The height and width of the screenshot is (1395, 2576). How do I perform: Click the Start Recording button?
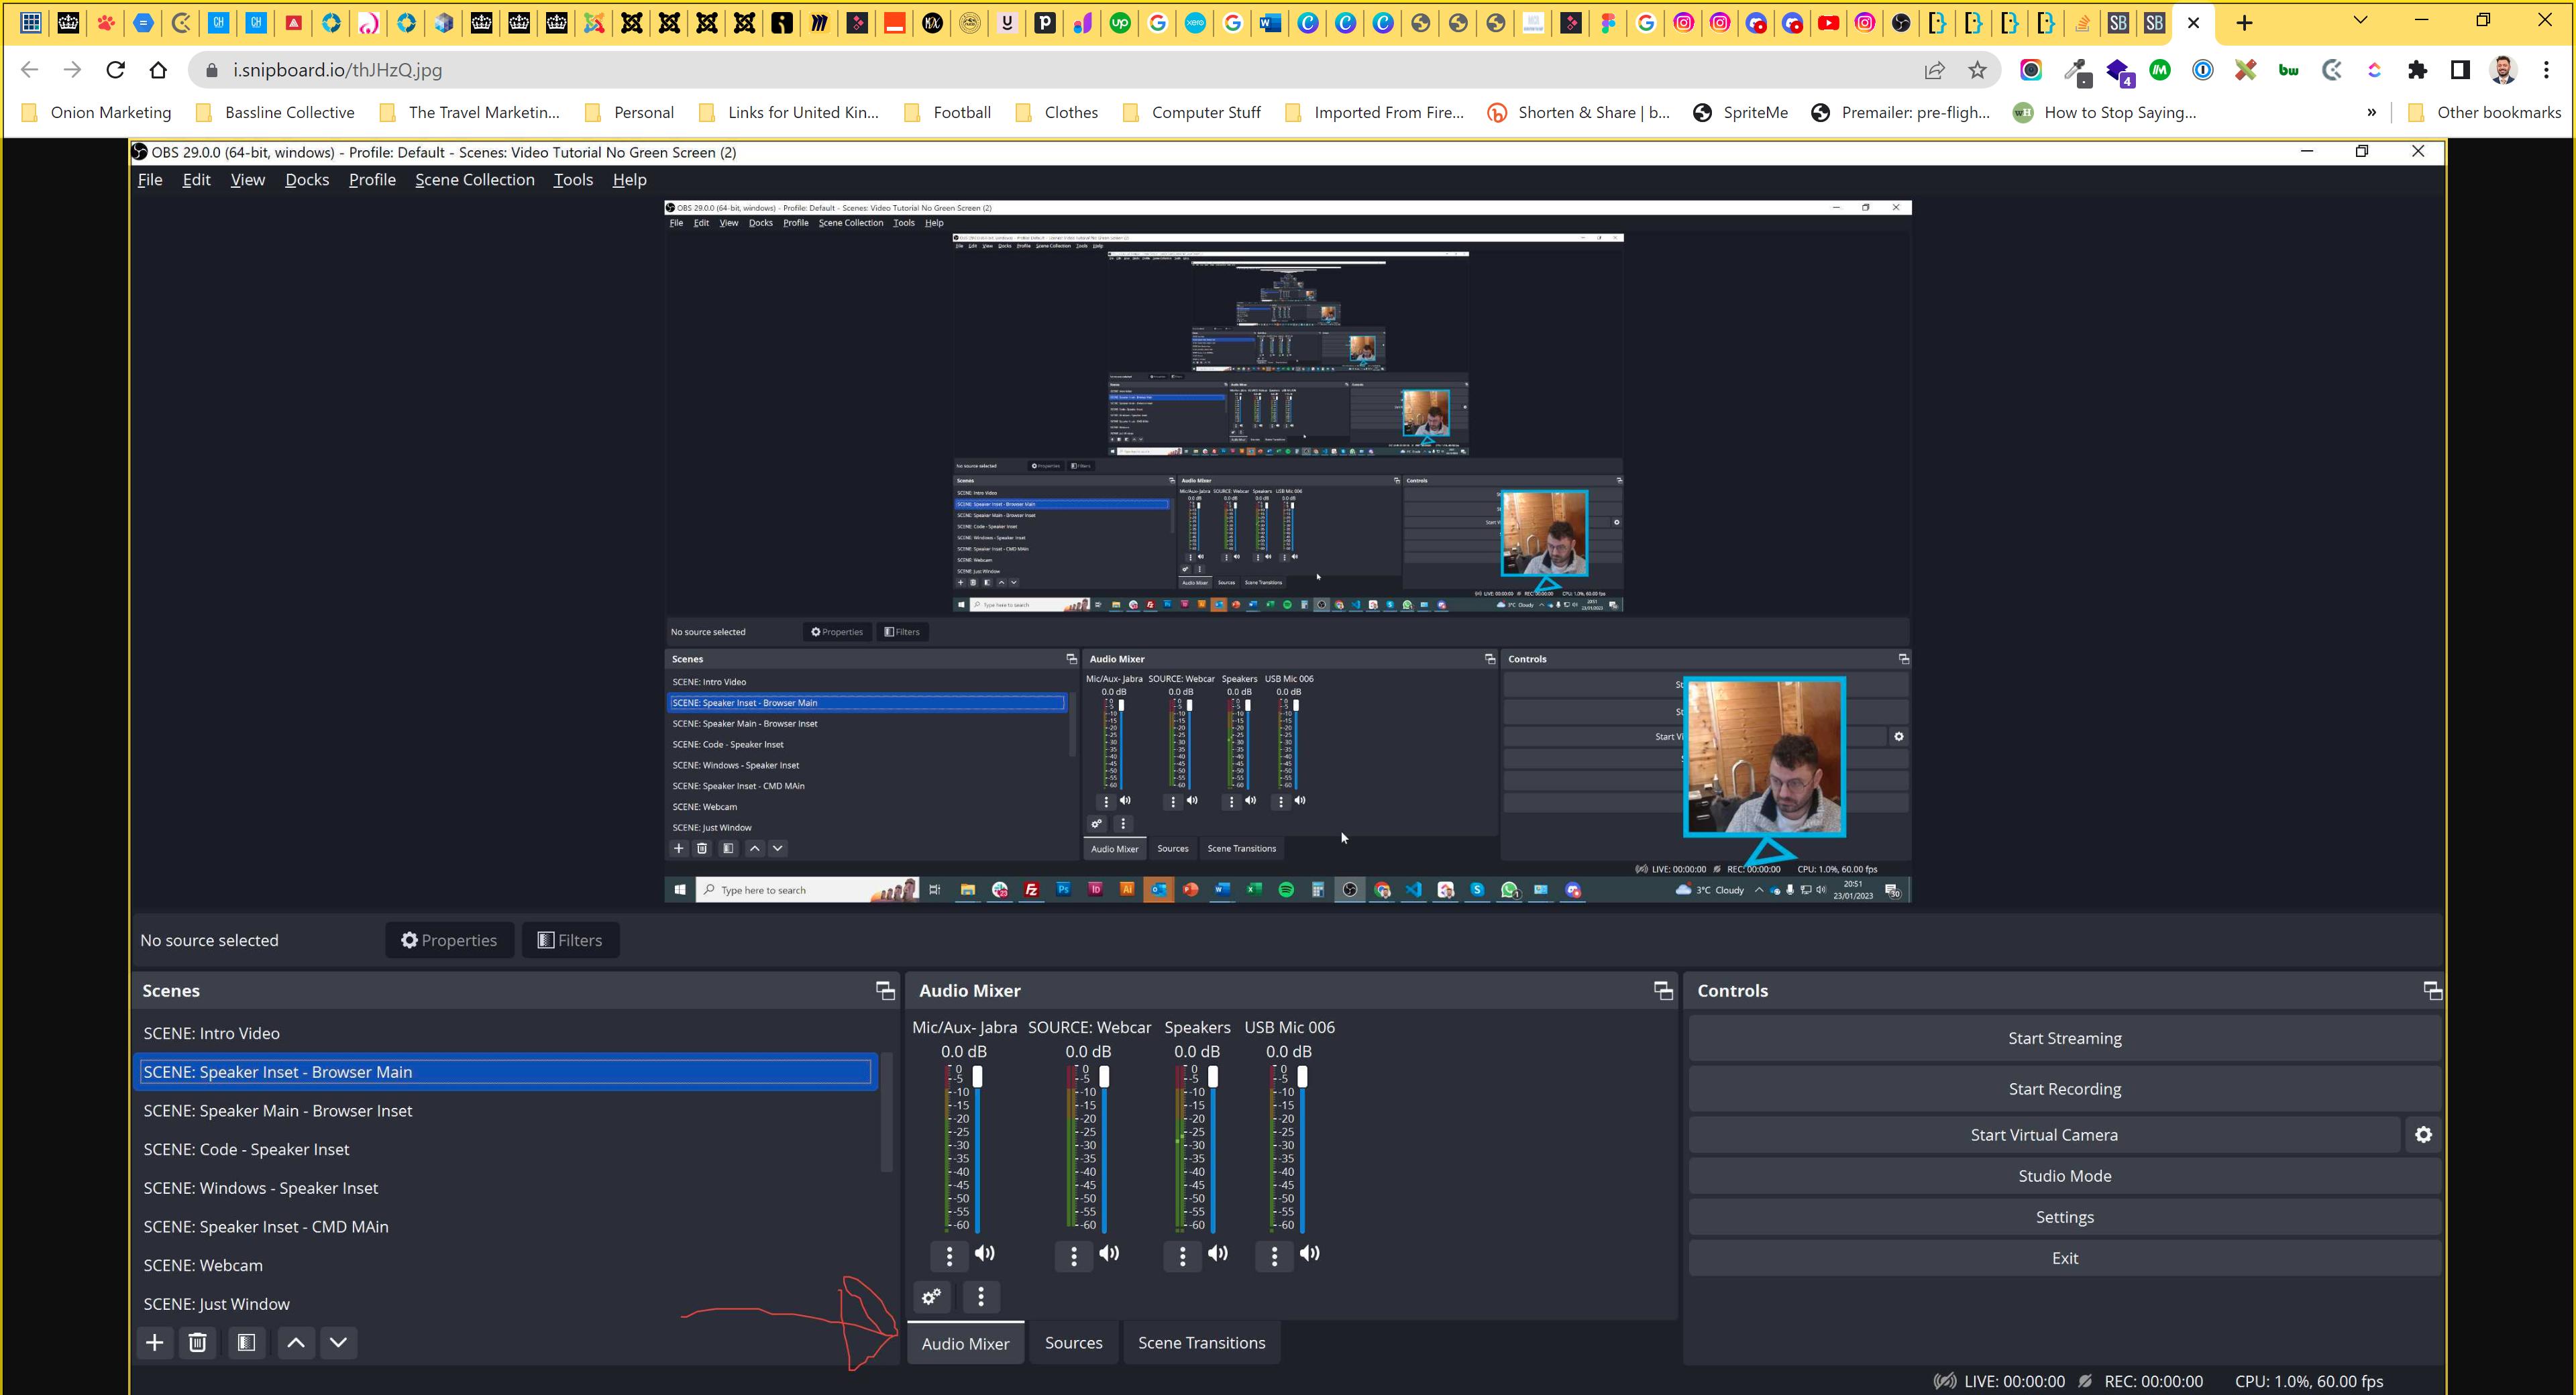pos(2064,1089)
